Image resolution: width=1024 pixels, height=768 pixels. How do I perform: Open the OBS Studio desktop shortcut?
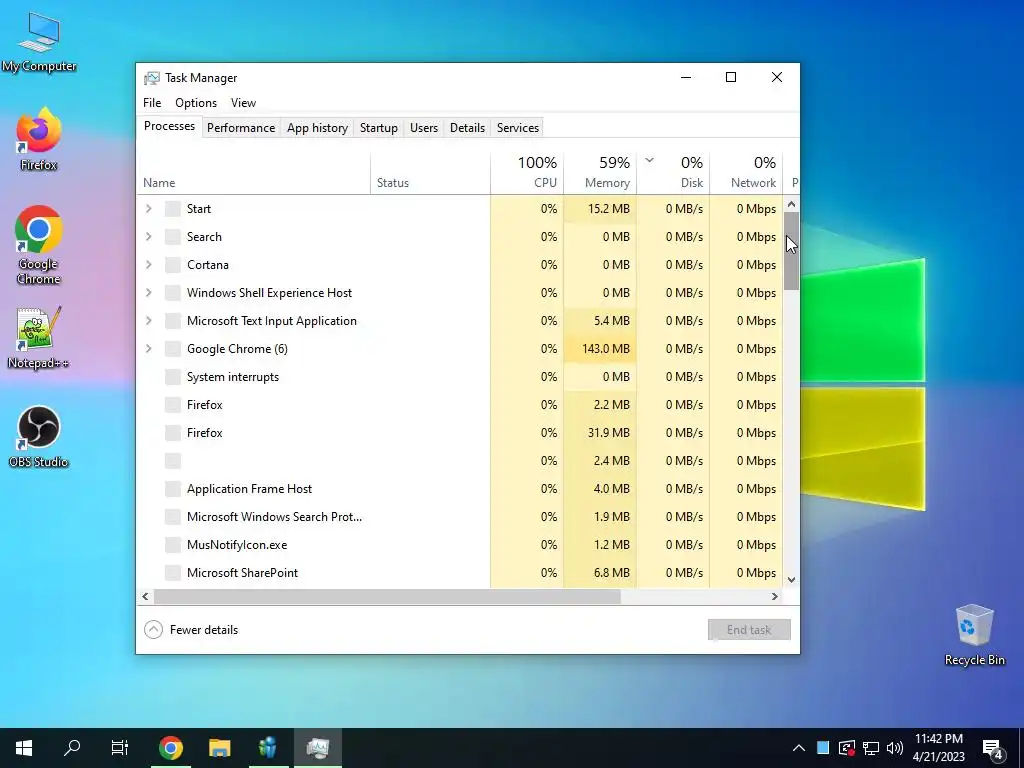pyautogui.click(x=39, y=437)
